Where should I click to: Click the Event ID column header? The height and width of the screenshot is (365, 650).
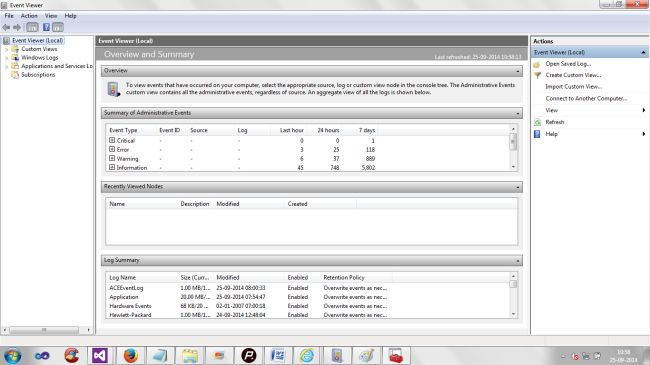pyautogui.click(x=171, y=130)
